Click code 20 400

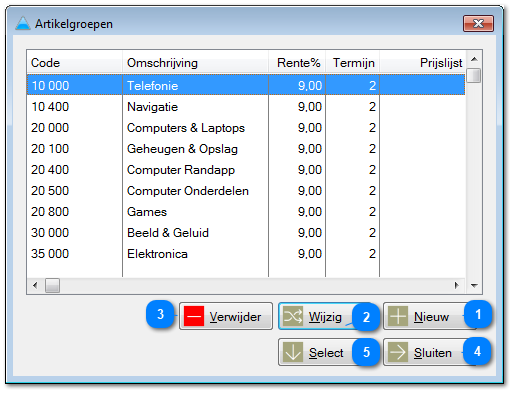point(50,170)
